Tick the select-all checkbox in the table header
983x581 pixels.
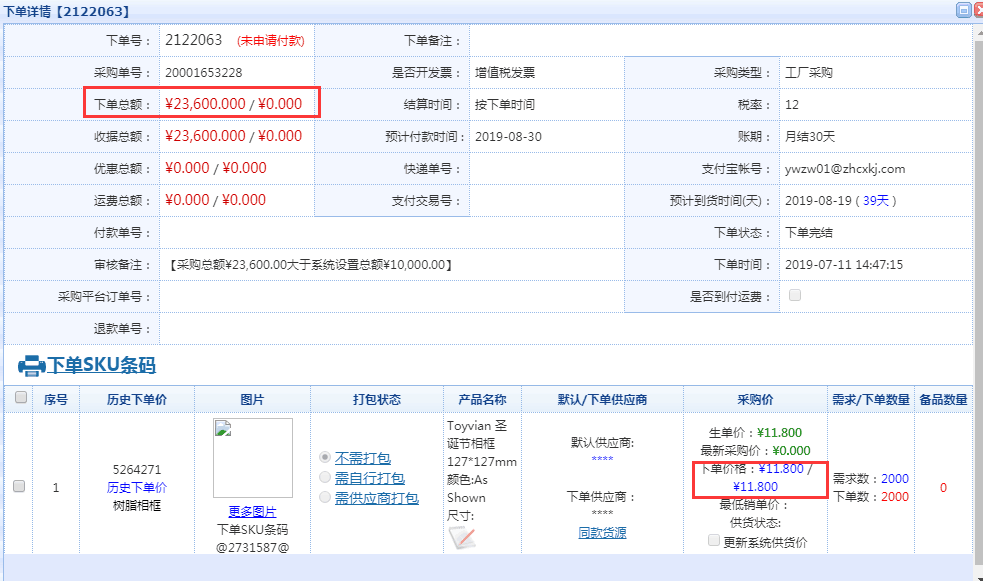coord(21,397)
